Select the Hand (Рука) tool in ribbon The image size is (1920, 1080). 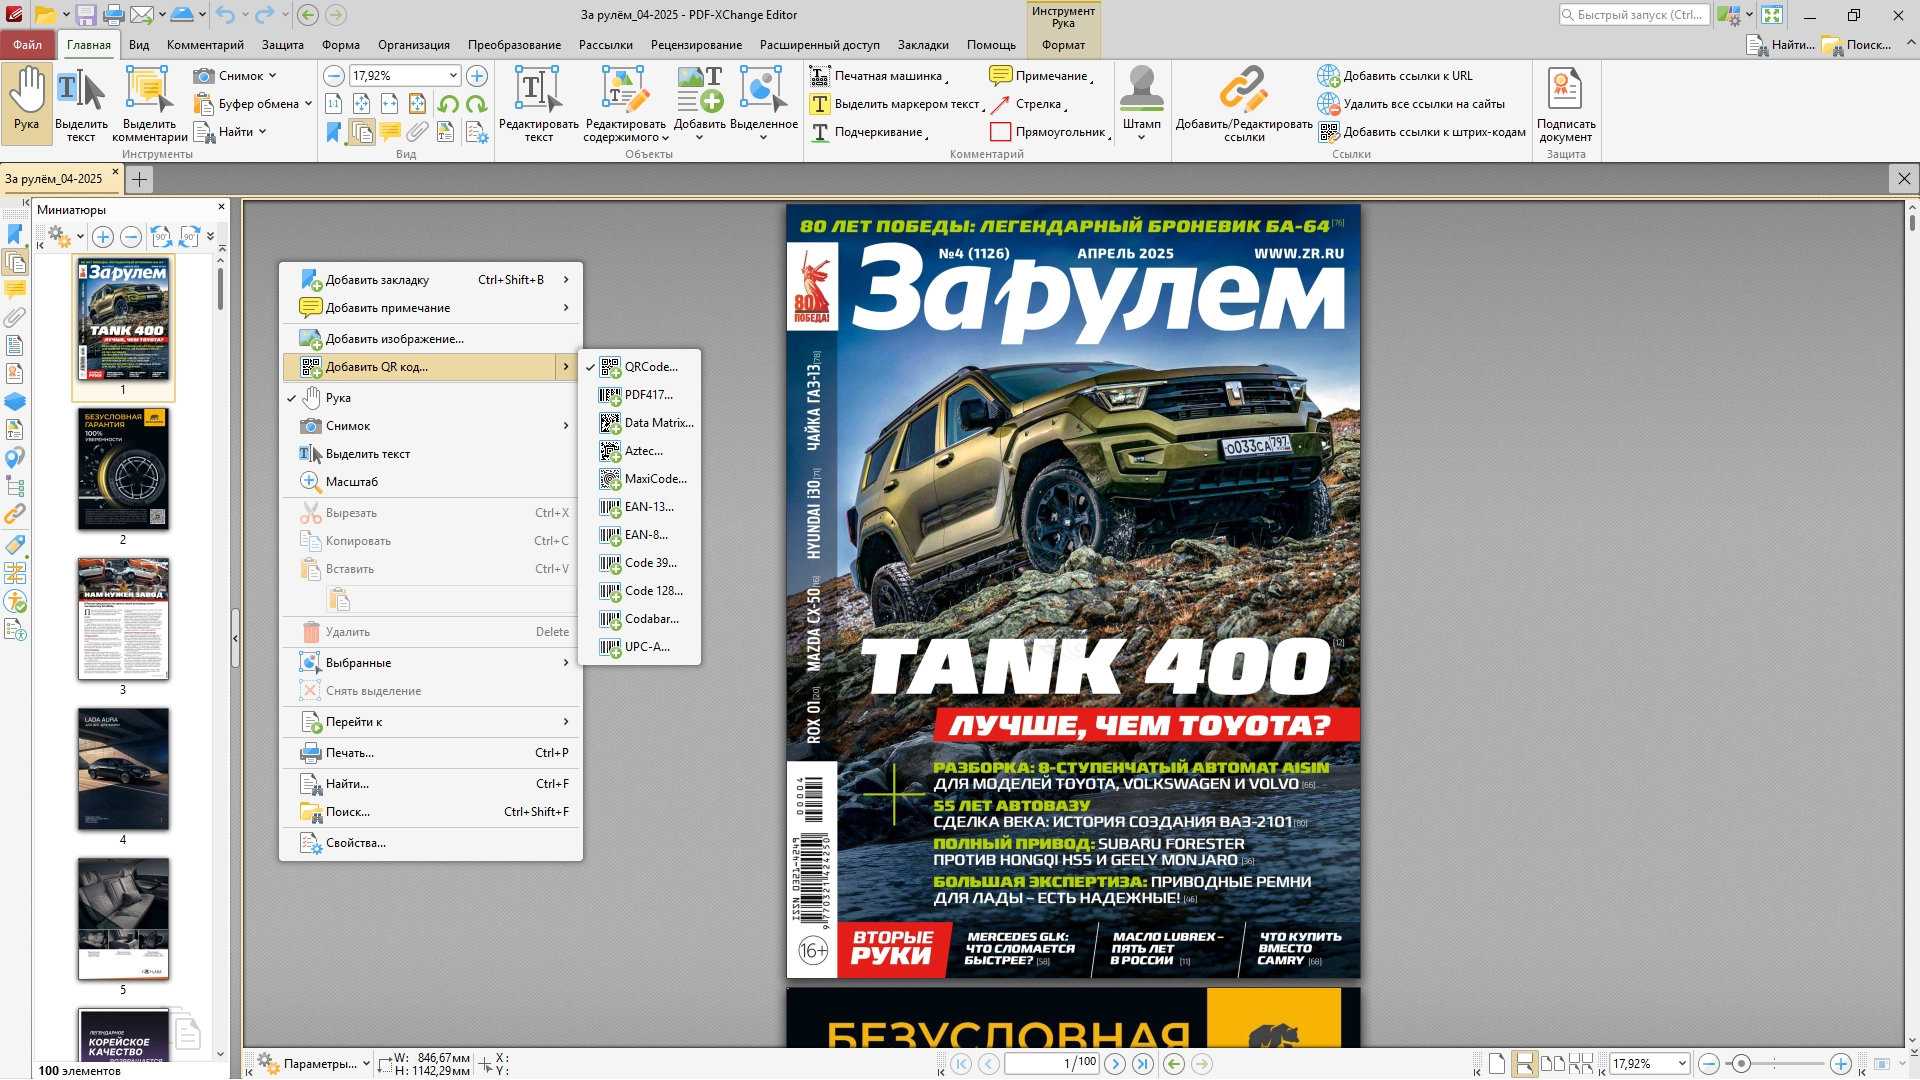[27, 100]
